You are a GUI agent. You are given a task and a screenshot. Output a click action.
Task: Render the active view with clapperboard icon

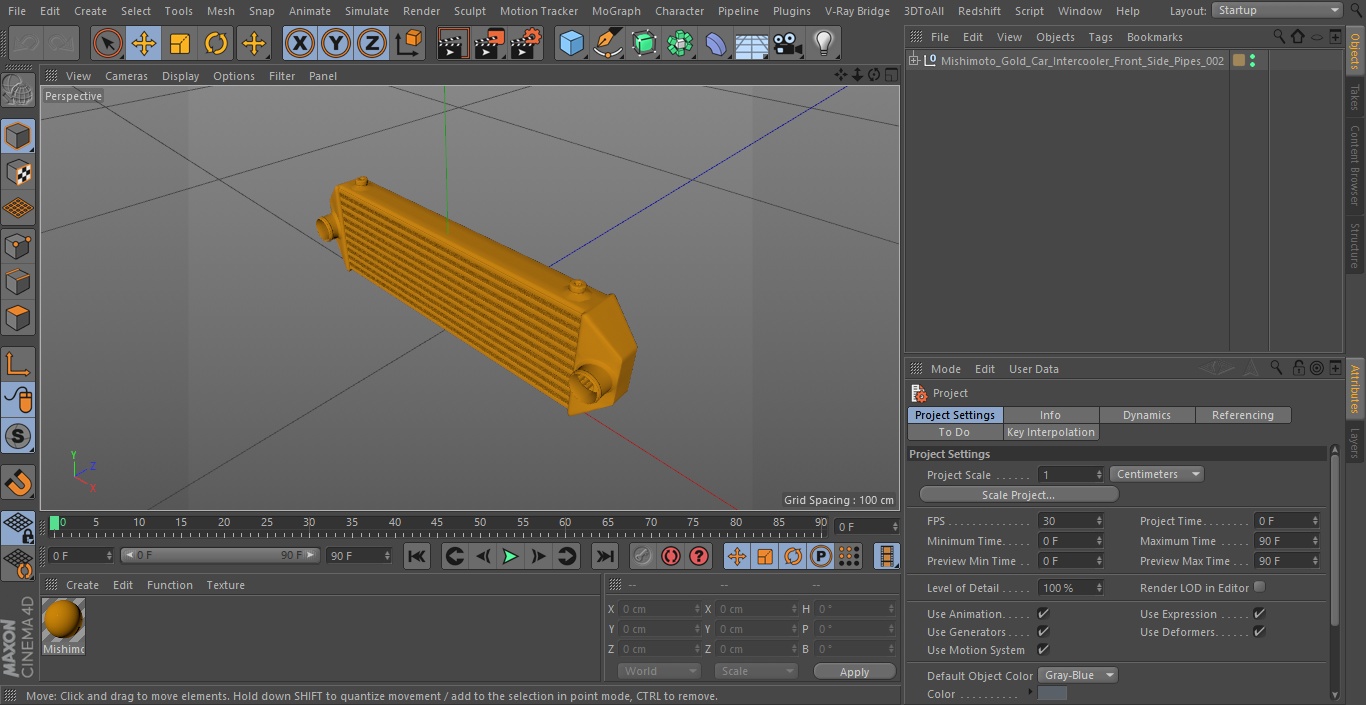[x=453, y=44]
